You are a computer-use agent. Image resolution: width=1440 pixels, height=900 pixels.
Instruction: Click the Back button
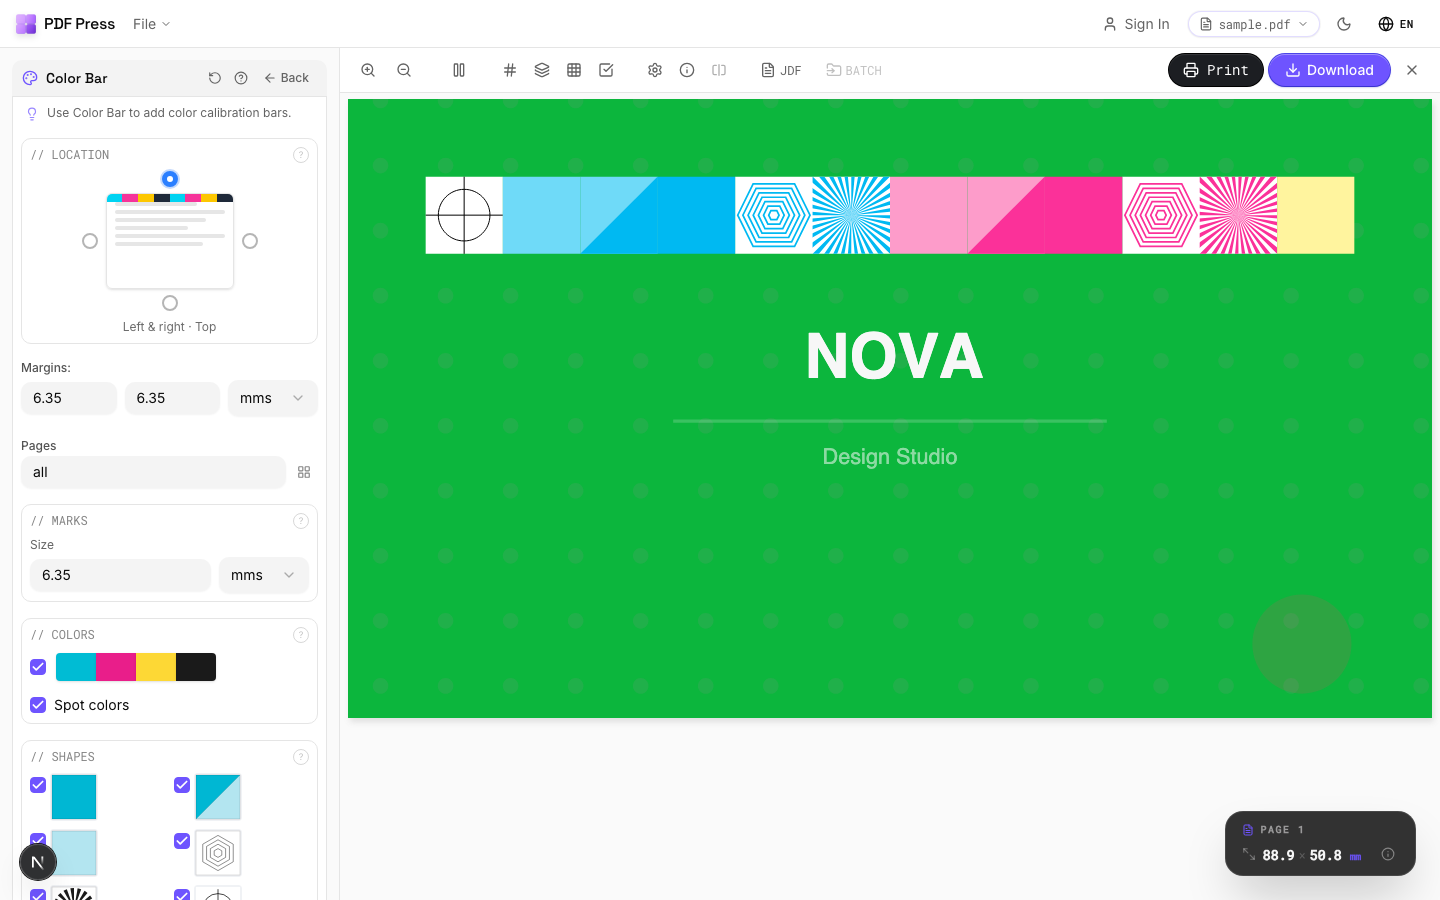[x=287, y=78]
